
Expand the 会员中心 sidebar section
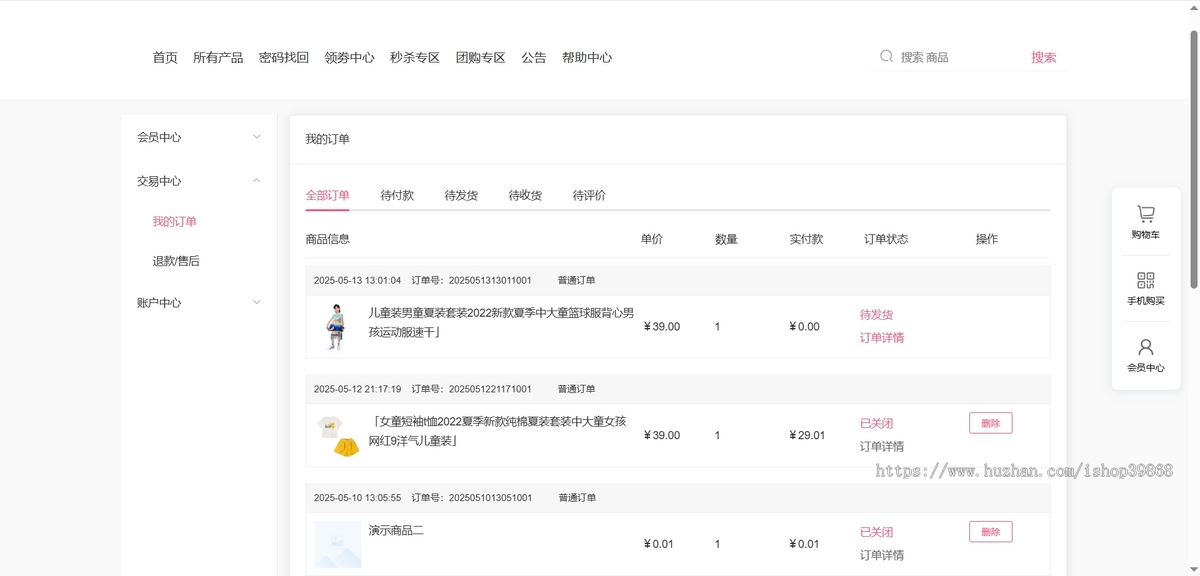256,137
